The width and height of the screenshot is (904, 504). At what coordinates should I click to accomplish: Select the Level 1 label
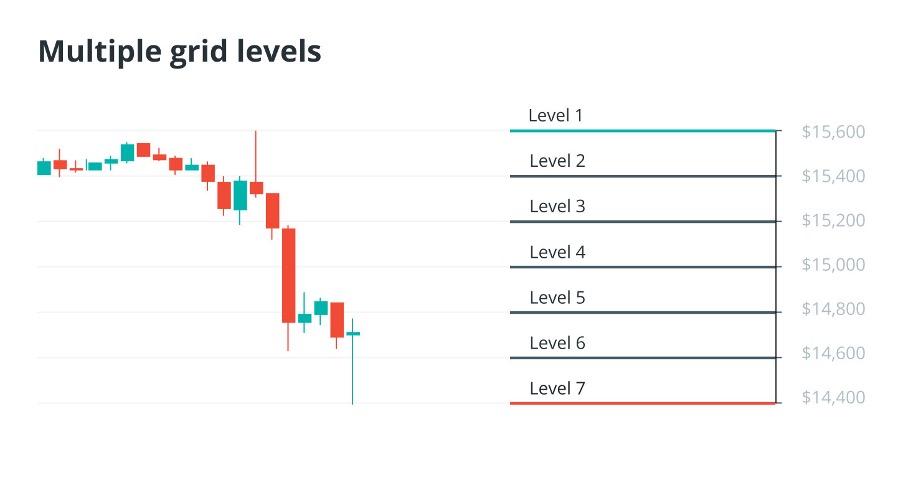pos(555,115)
